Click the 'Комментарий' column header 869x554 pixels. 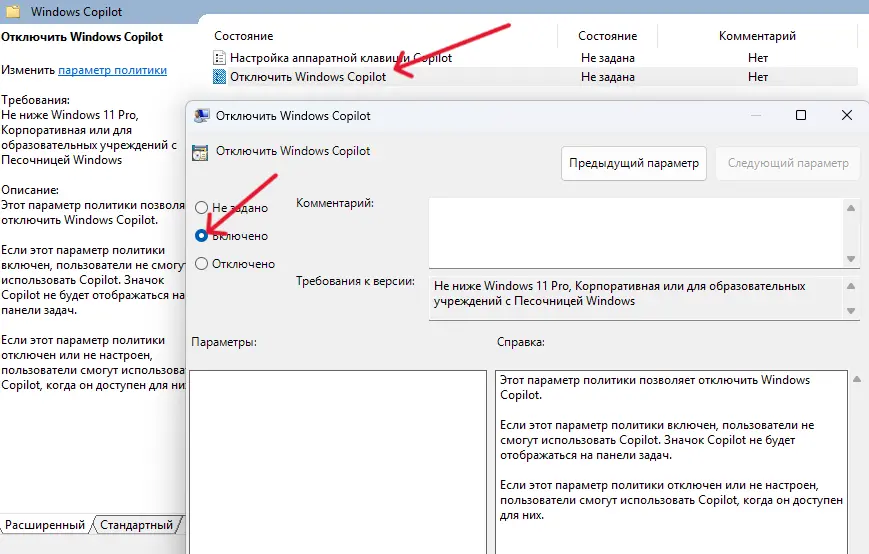[x=757, y=36]
